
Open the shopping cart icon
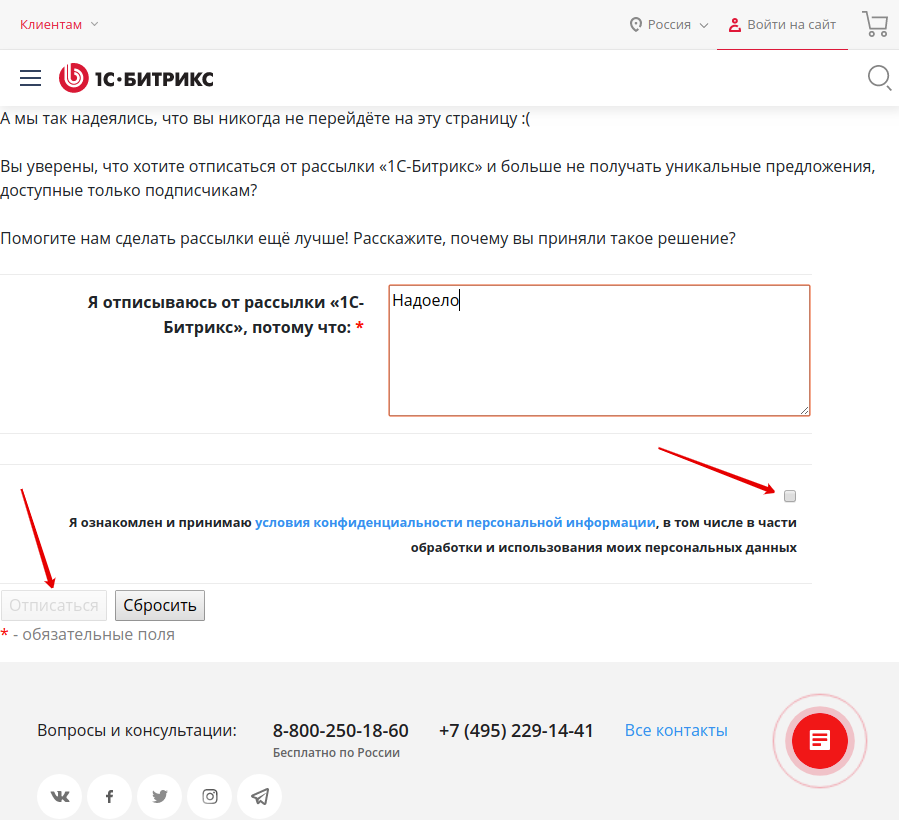point(875,24)
